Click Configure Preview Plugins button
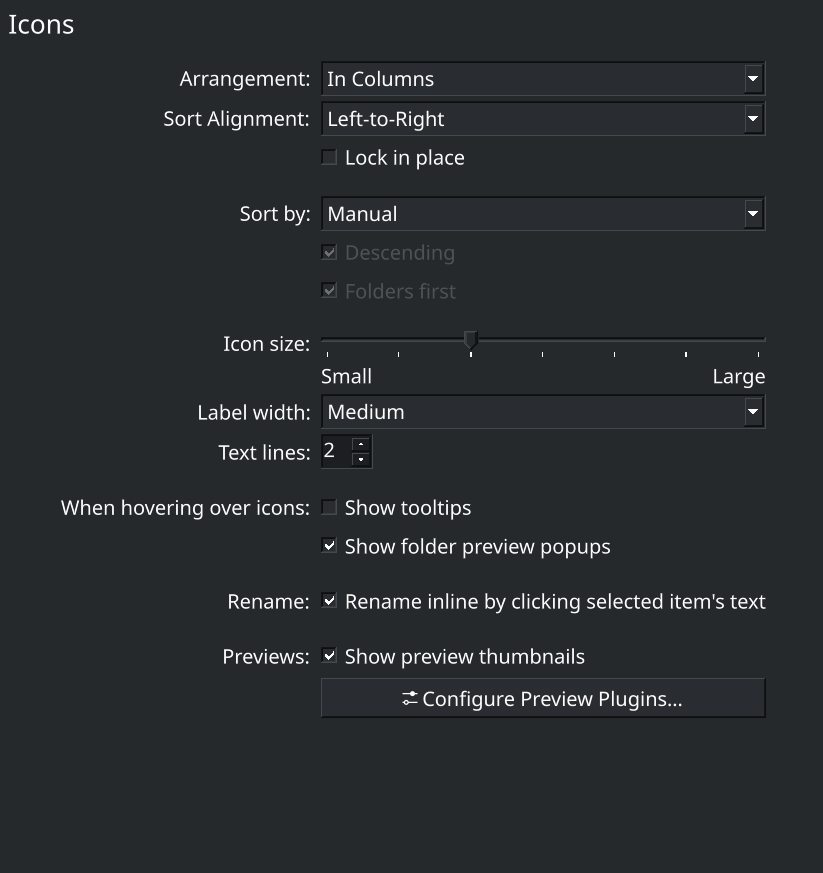Image resolution: width=823 pixels, height=873 pixels. point(543,698)
